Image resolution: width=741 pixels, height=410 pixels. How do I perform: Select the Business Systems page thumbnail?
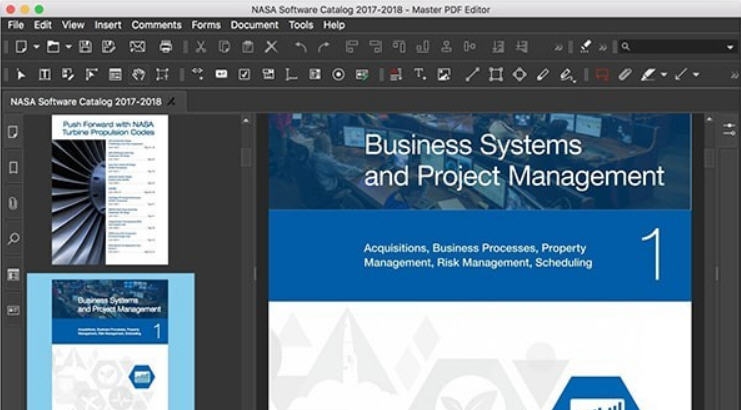pyautogui.click(x=110, y=342)
